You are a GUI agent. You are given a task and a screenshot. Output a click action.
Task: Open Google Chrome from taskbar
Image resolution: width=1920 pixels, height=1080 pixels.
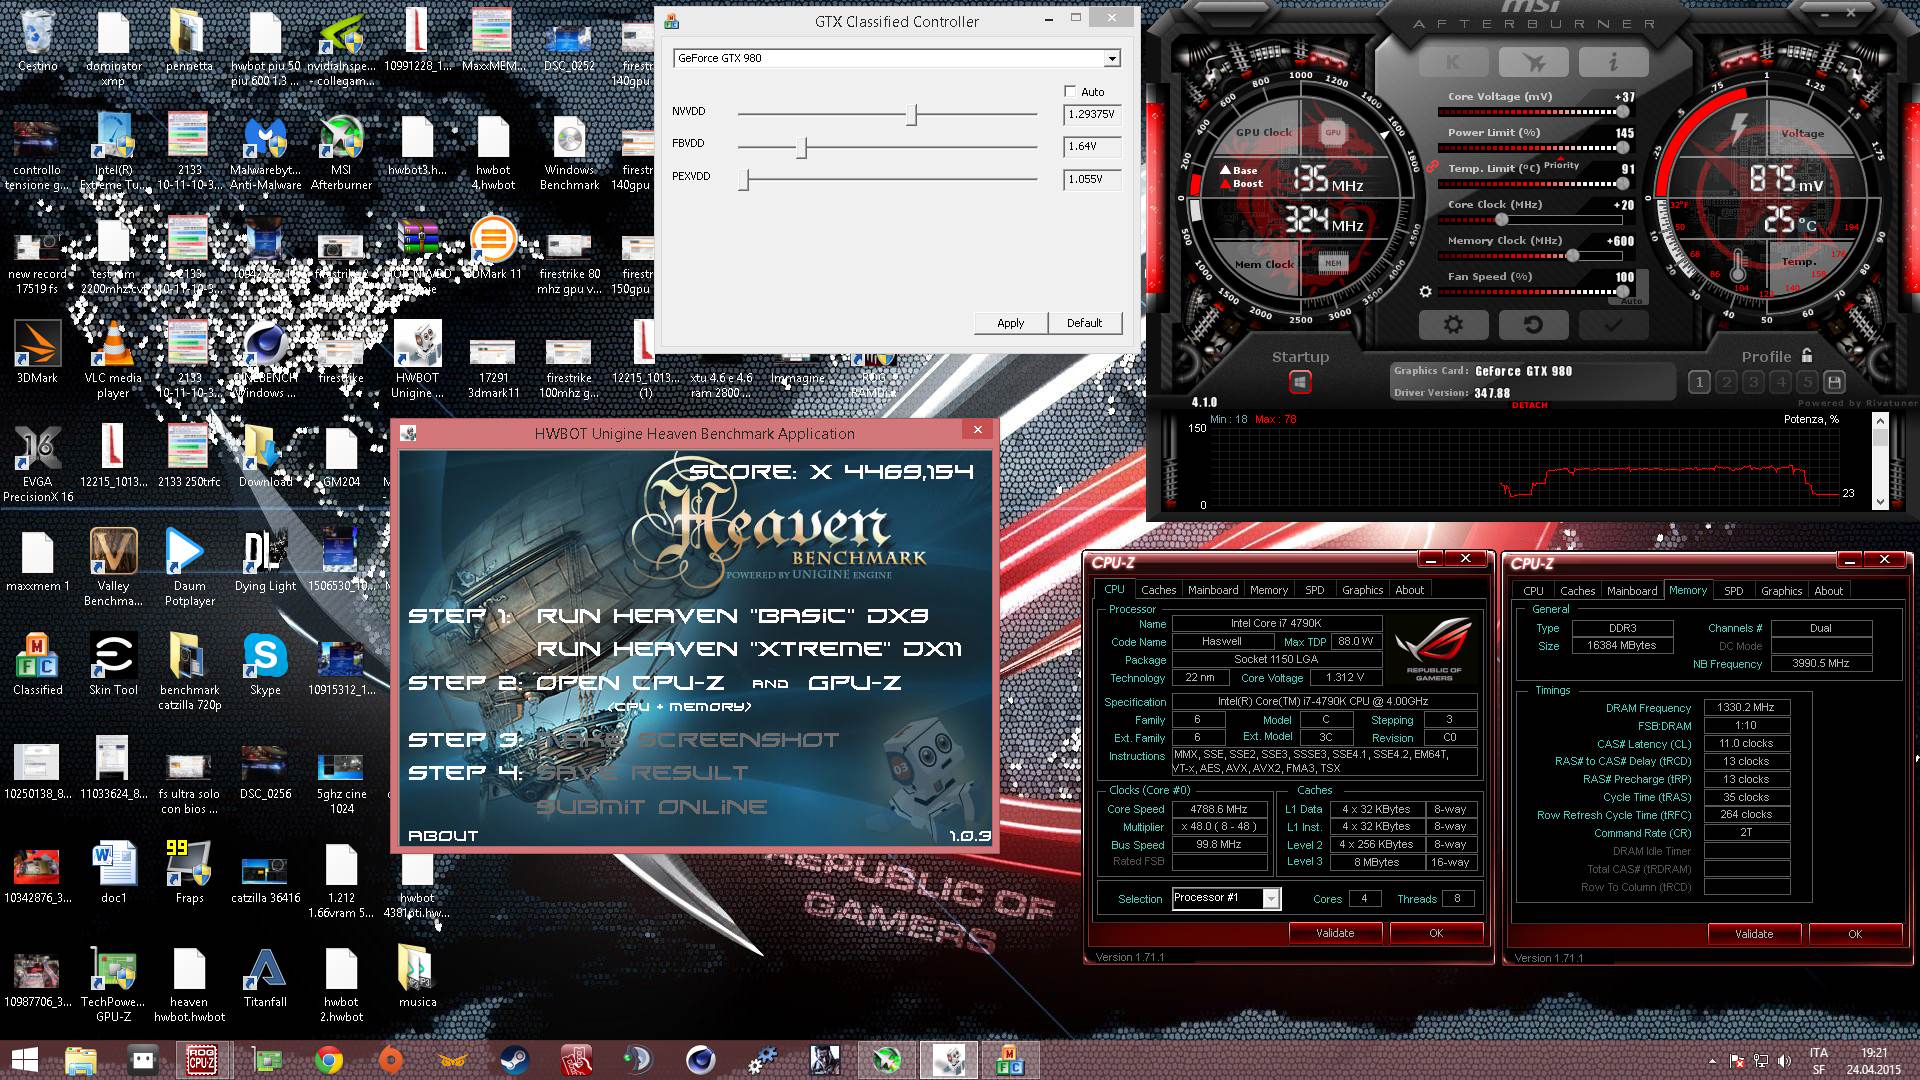coord(328,1060)
